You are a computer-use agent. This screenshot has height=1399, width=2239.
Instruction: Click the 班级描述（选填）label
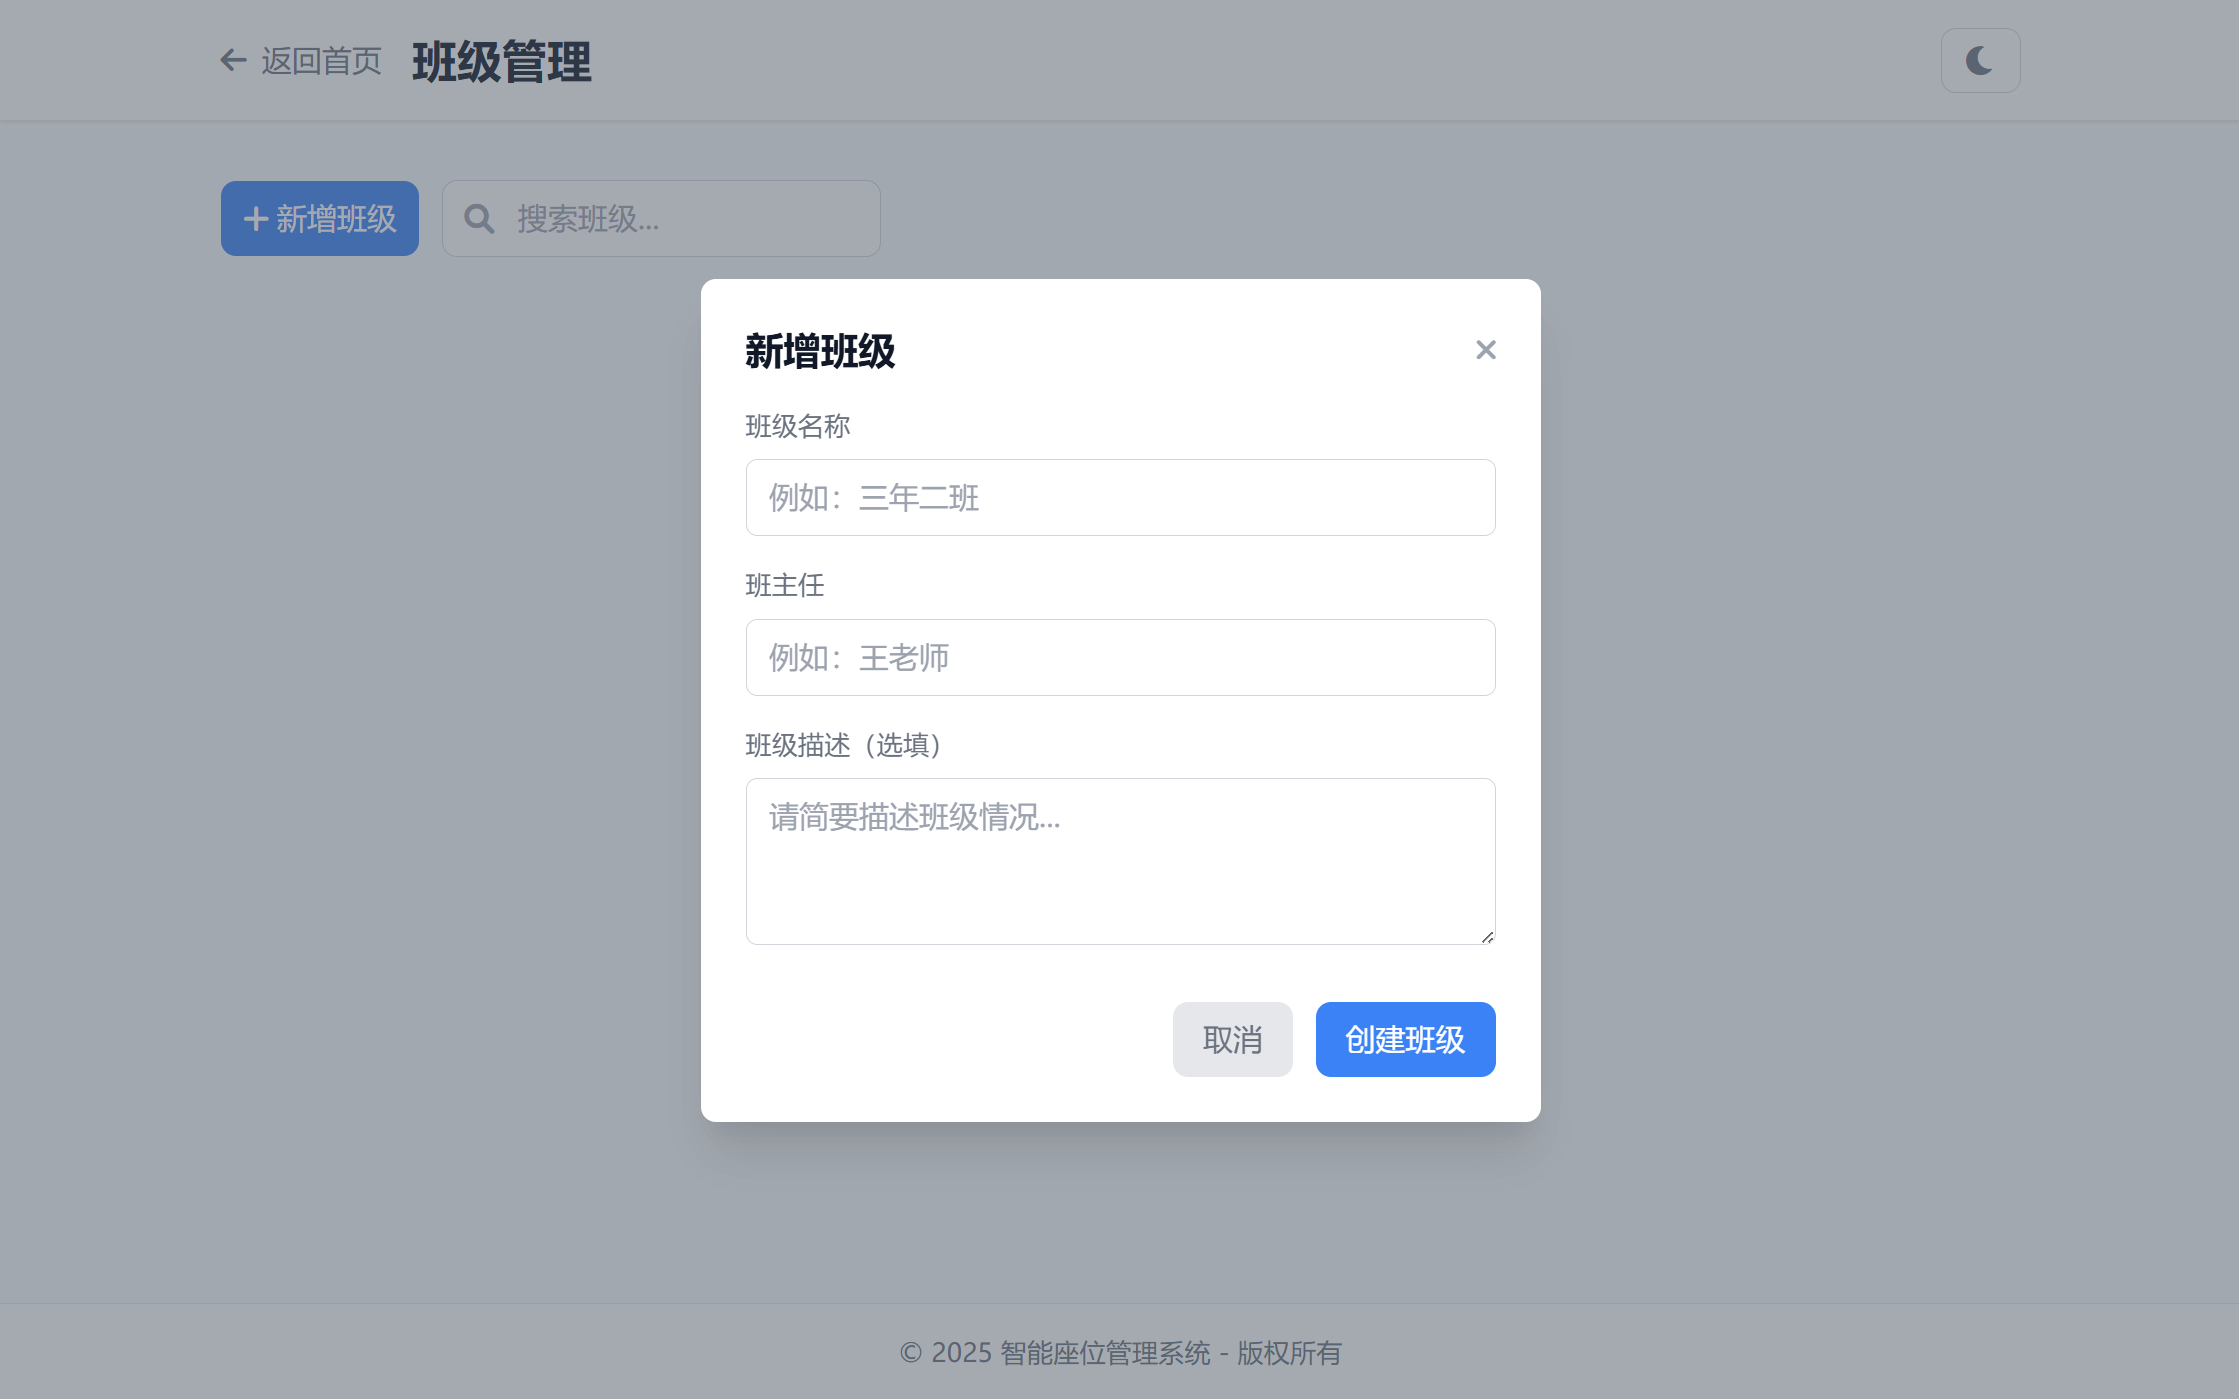(x=843, y=745)
